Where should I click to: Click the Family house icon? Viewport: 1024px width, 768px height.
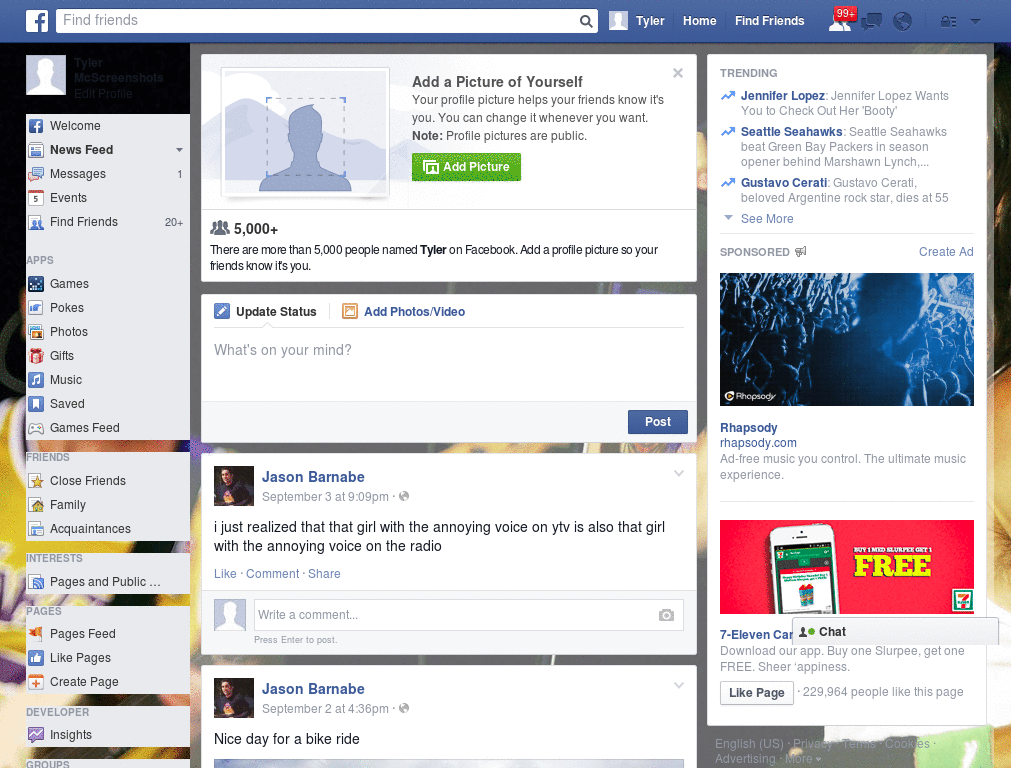pos(36,505)
